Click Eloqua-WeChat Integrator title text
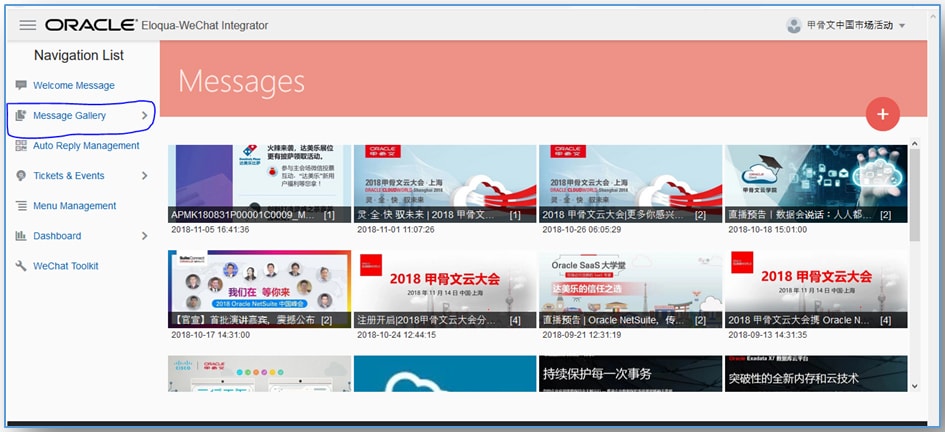945x432 pixels. click(x=205, y=26)
